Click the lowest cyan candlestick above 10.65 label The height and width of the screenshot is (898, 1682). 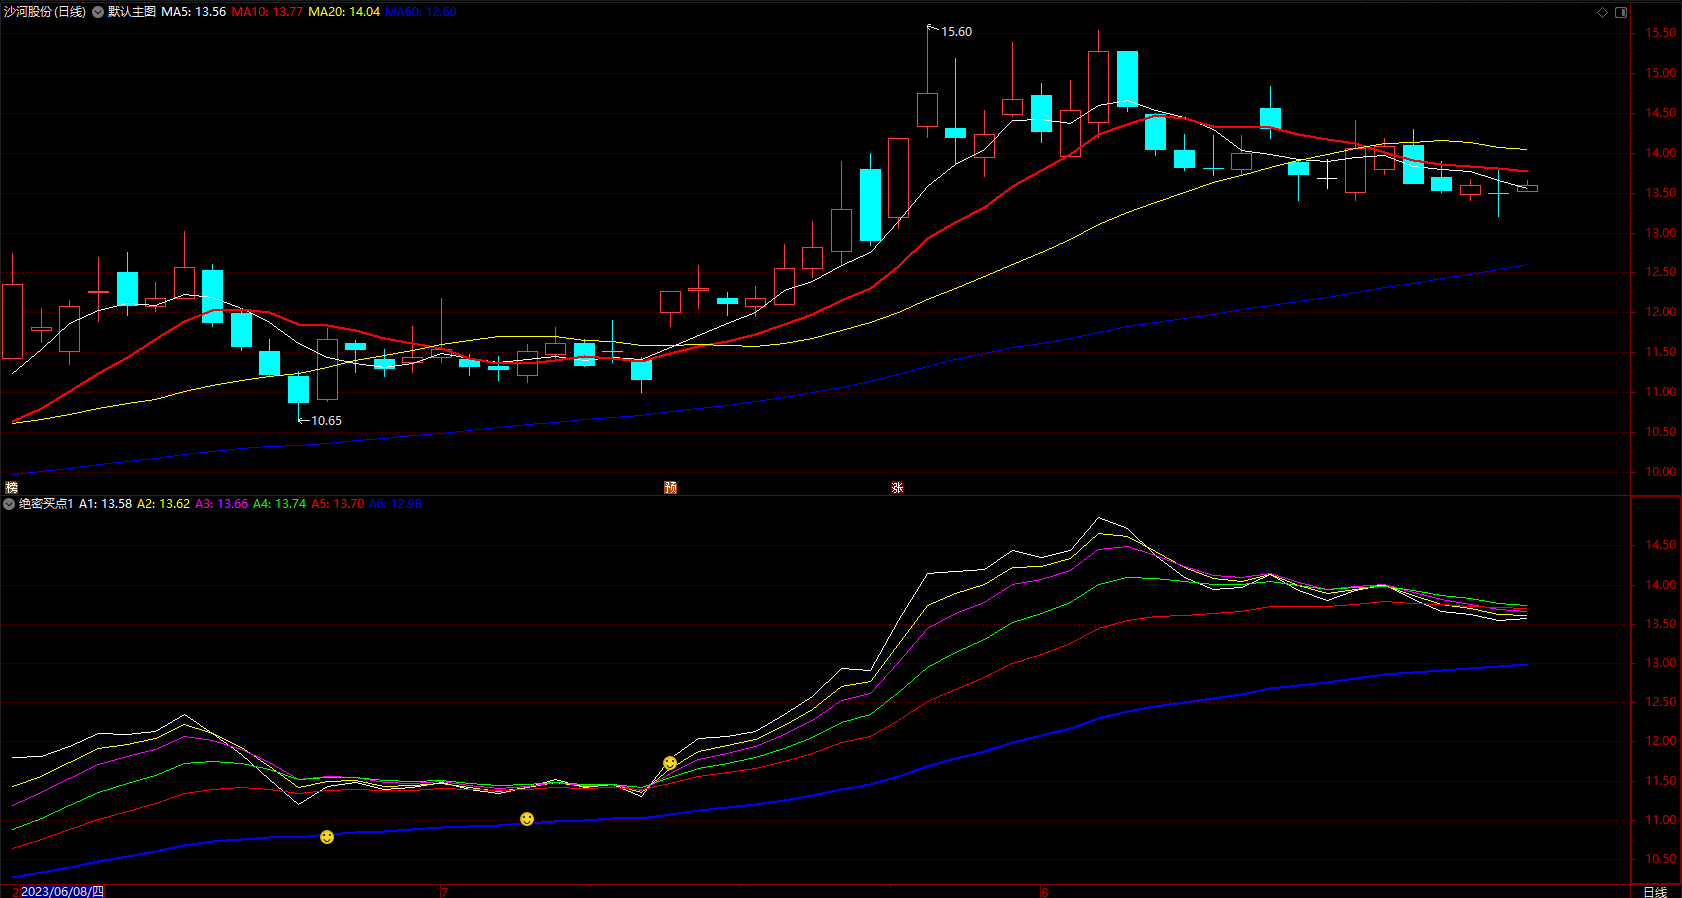tap(298, 389)
